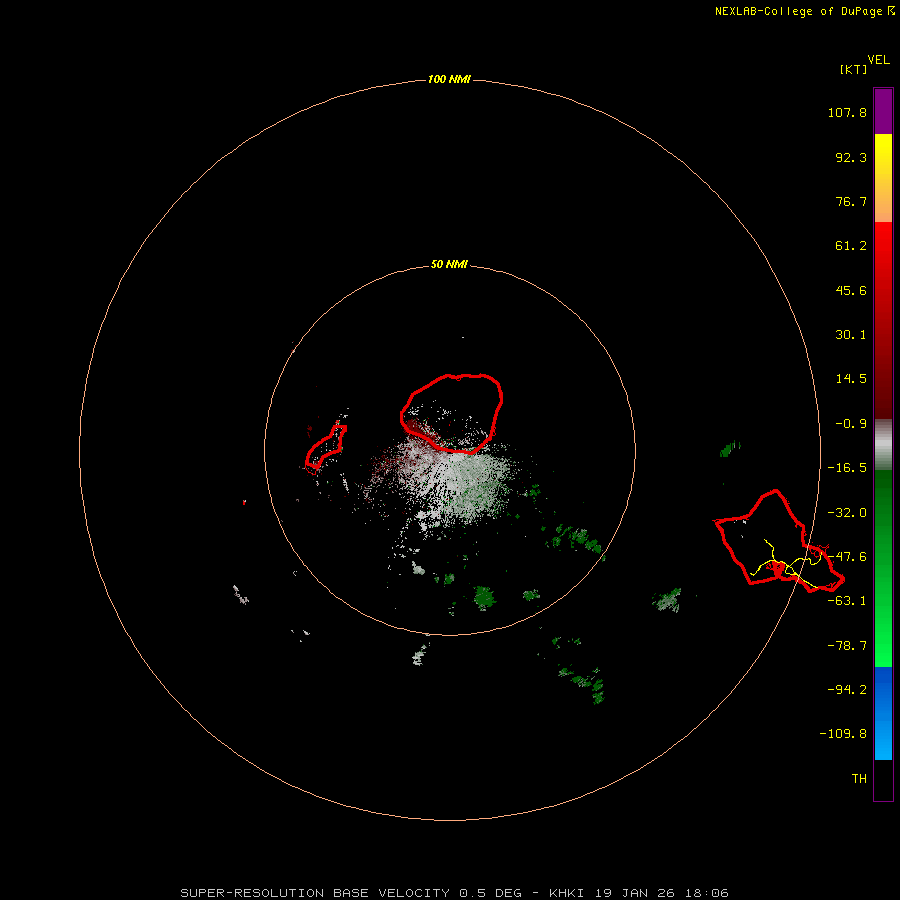Screen dimensions: 900x900
Task: Click the 76.7 velocity scale value
Action: (851, 201)
